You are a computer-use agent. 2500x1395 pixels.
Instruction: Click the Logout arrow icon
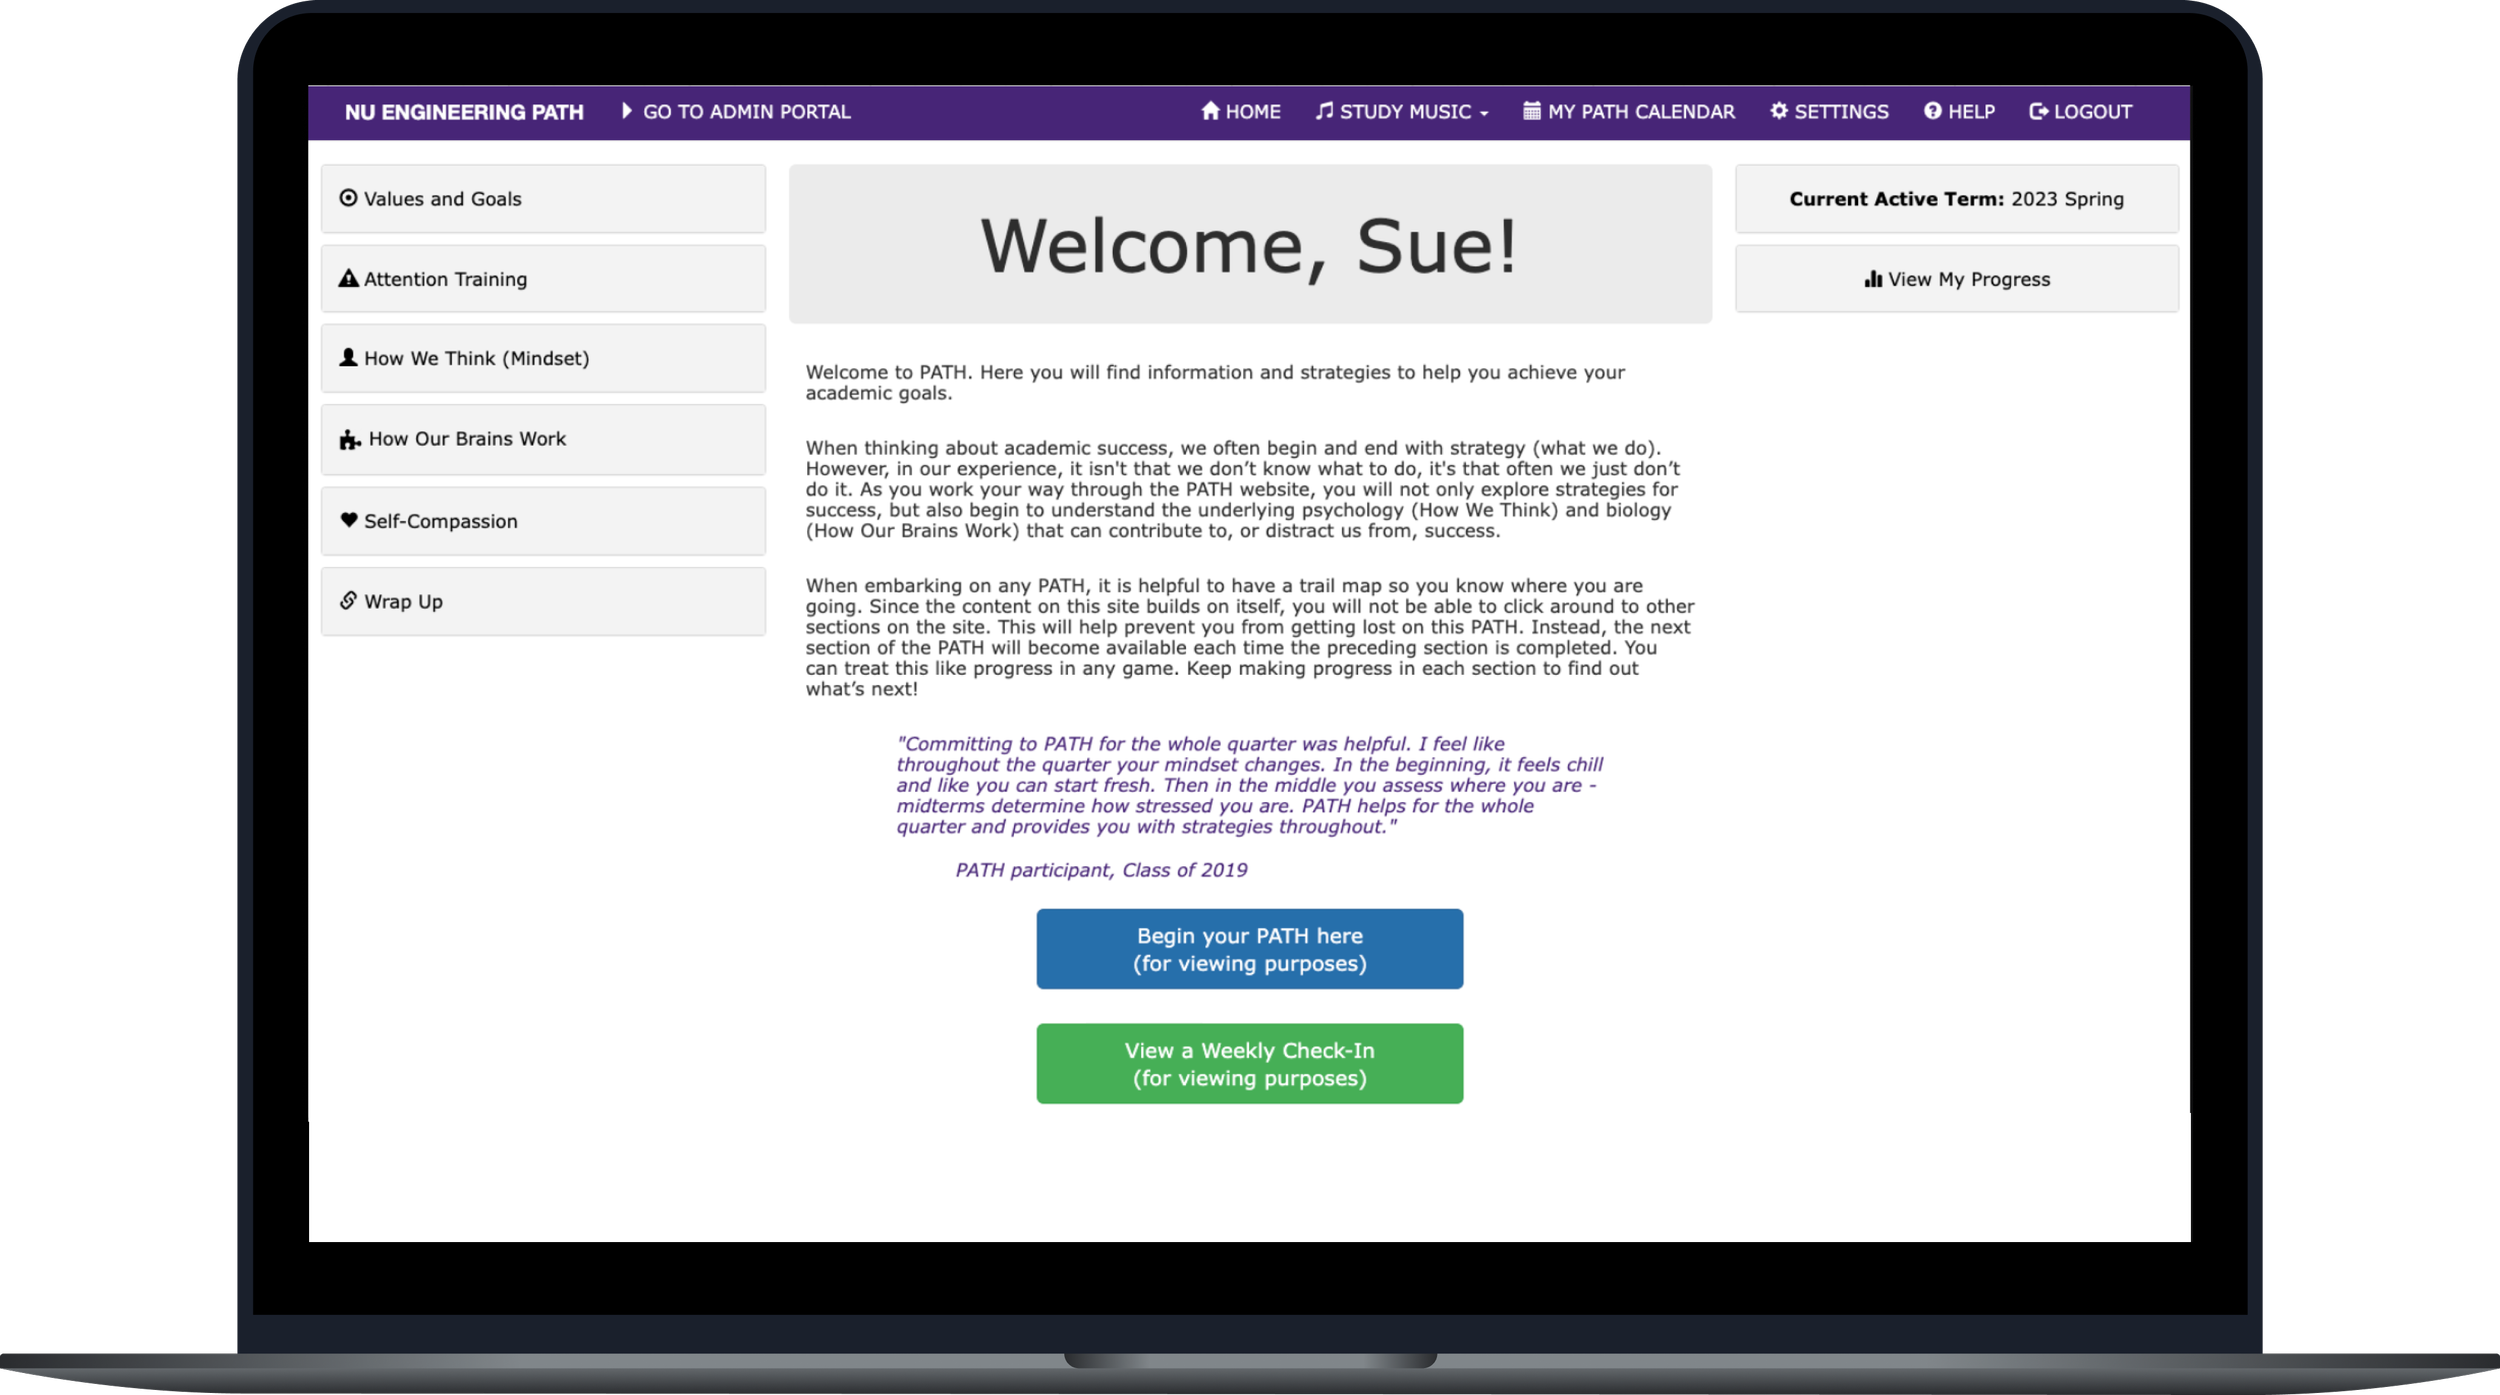pos(2038,111)
